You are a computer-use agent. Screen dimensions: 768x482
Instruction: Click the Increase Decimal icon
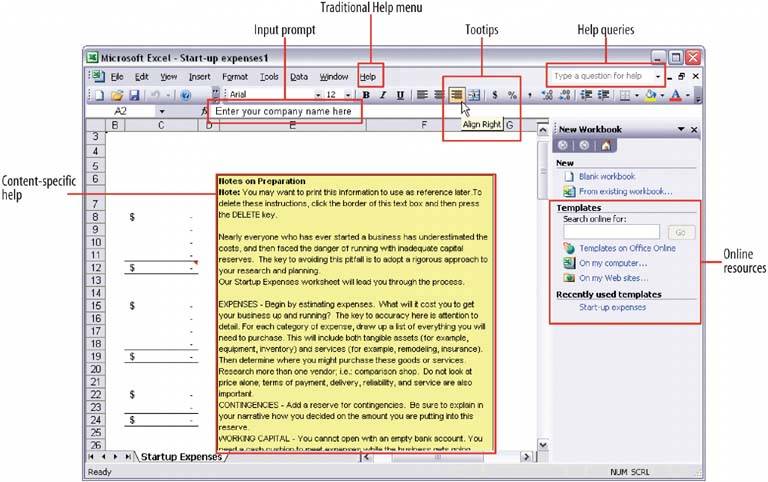coord(547,95)
